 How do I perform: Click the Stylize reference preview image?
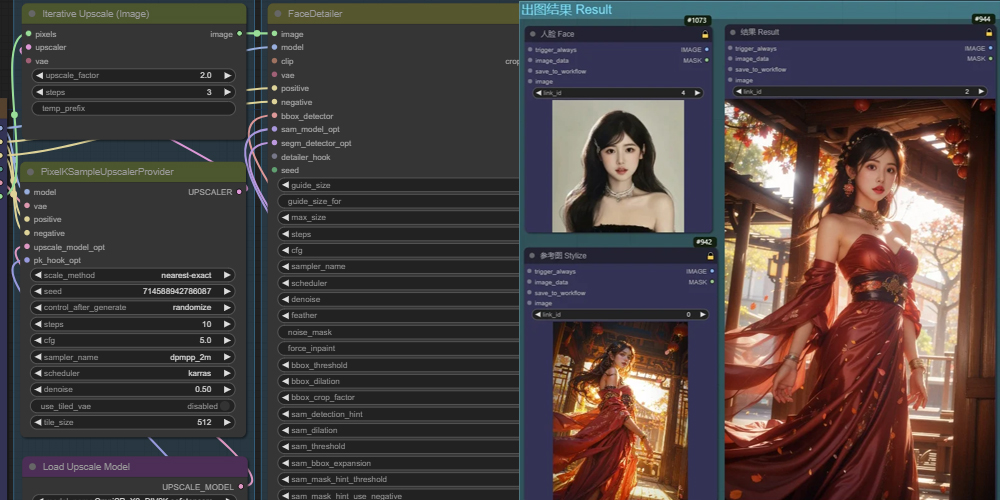621,411
